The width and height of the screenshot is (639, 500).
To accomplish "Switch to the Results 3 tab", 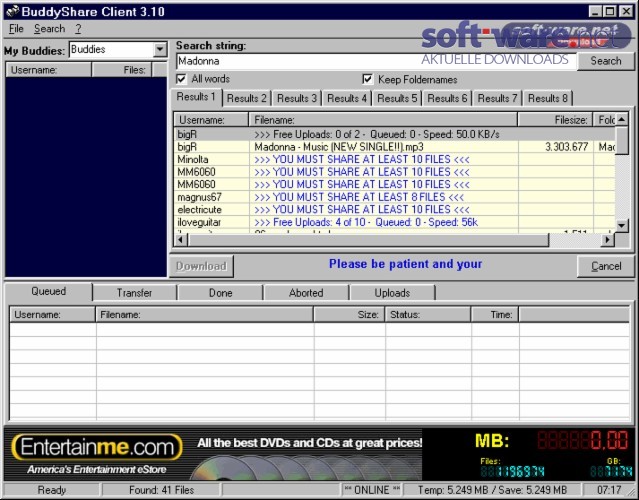I will pyautogui.click(x=297, y=98).
